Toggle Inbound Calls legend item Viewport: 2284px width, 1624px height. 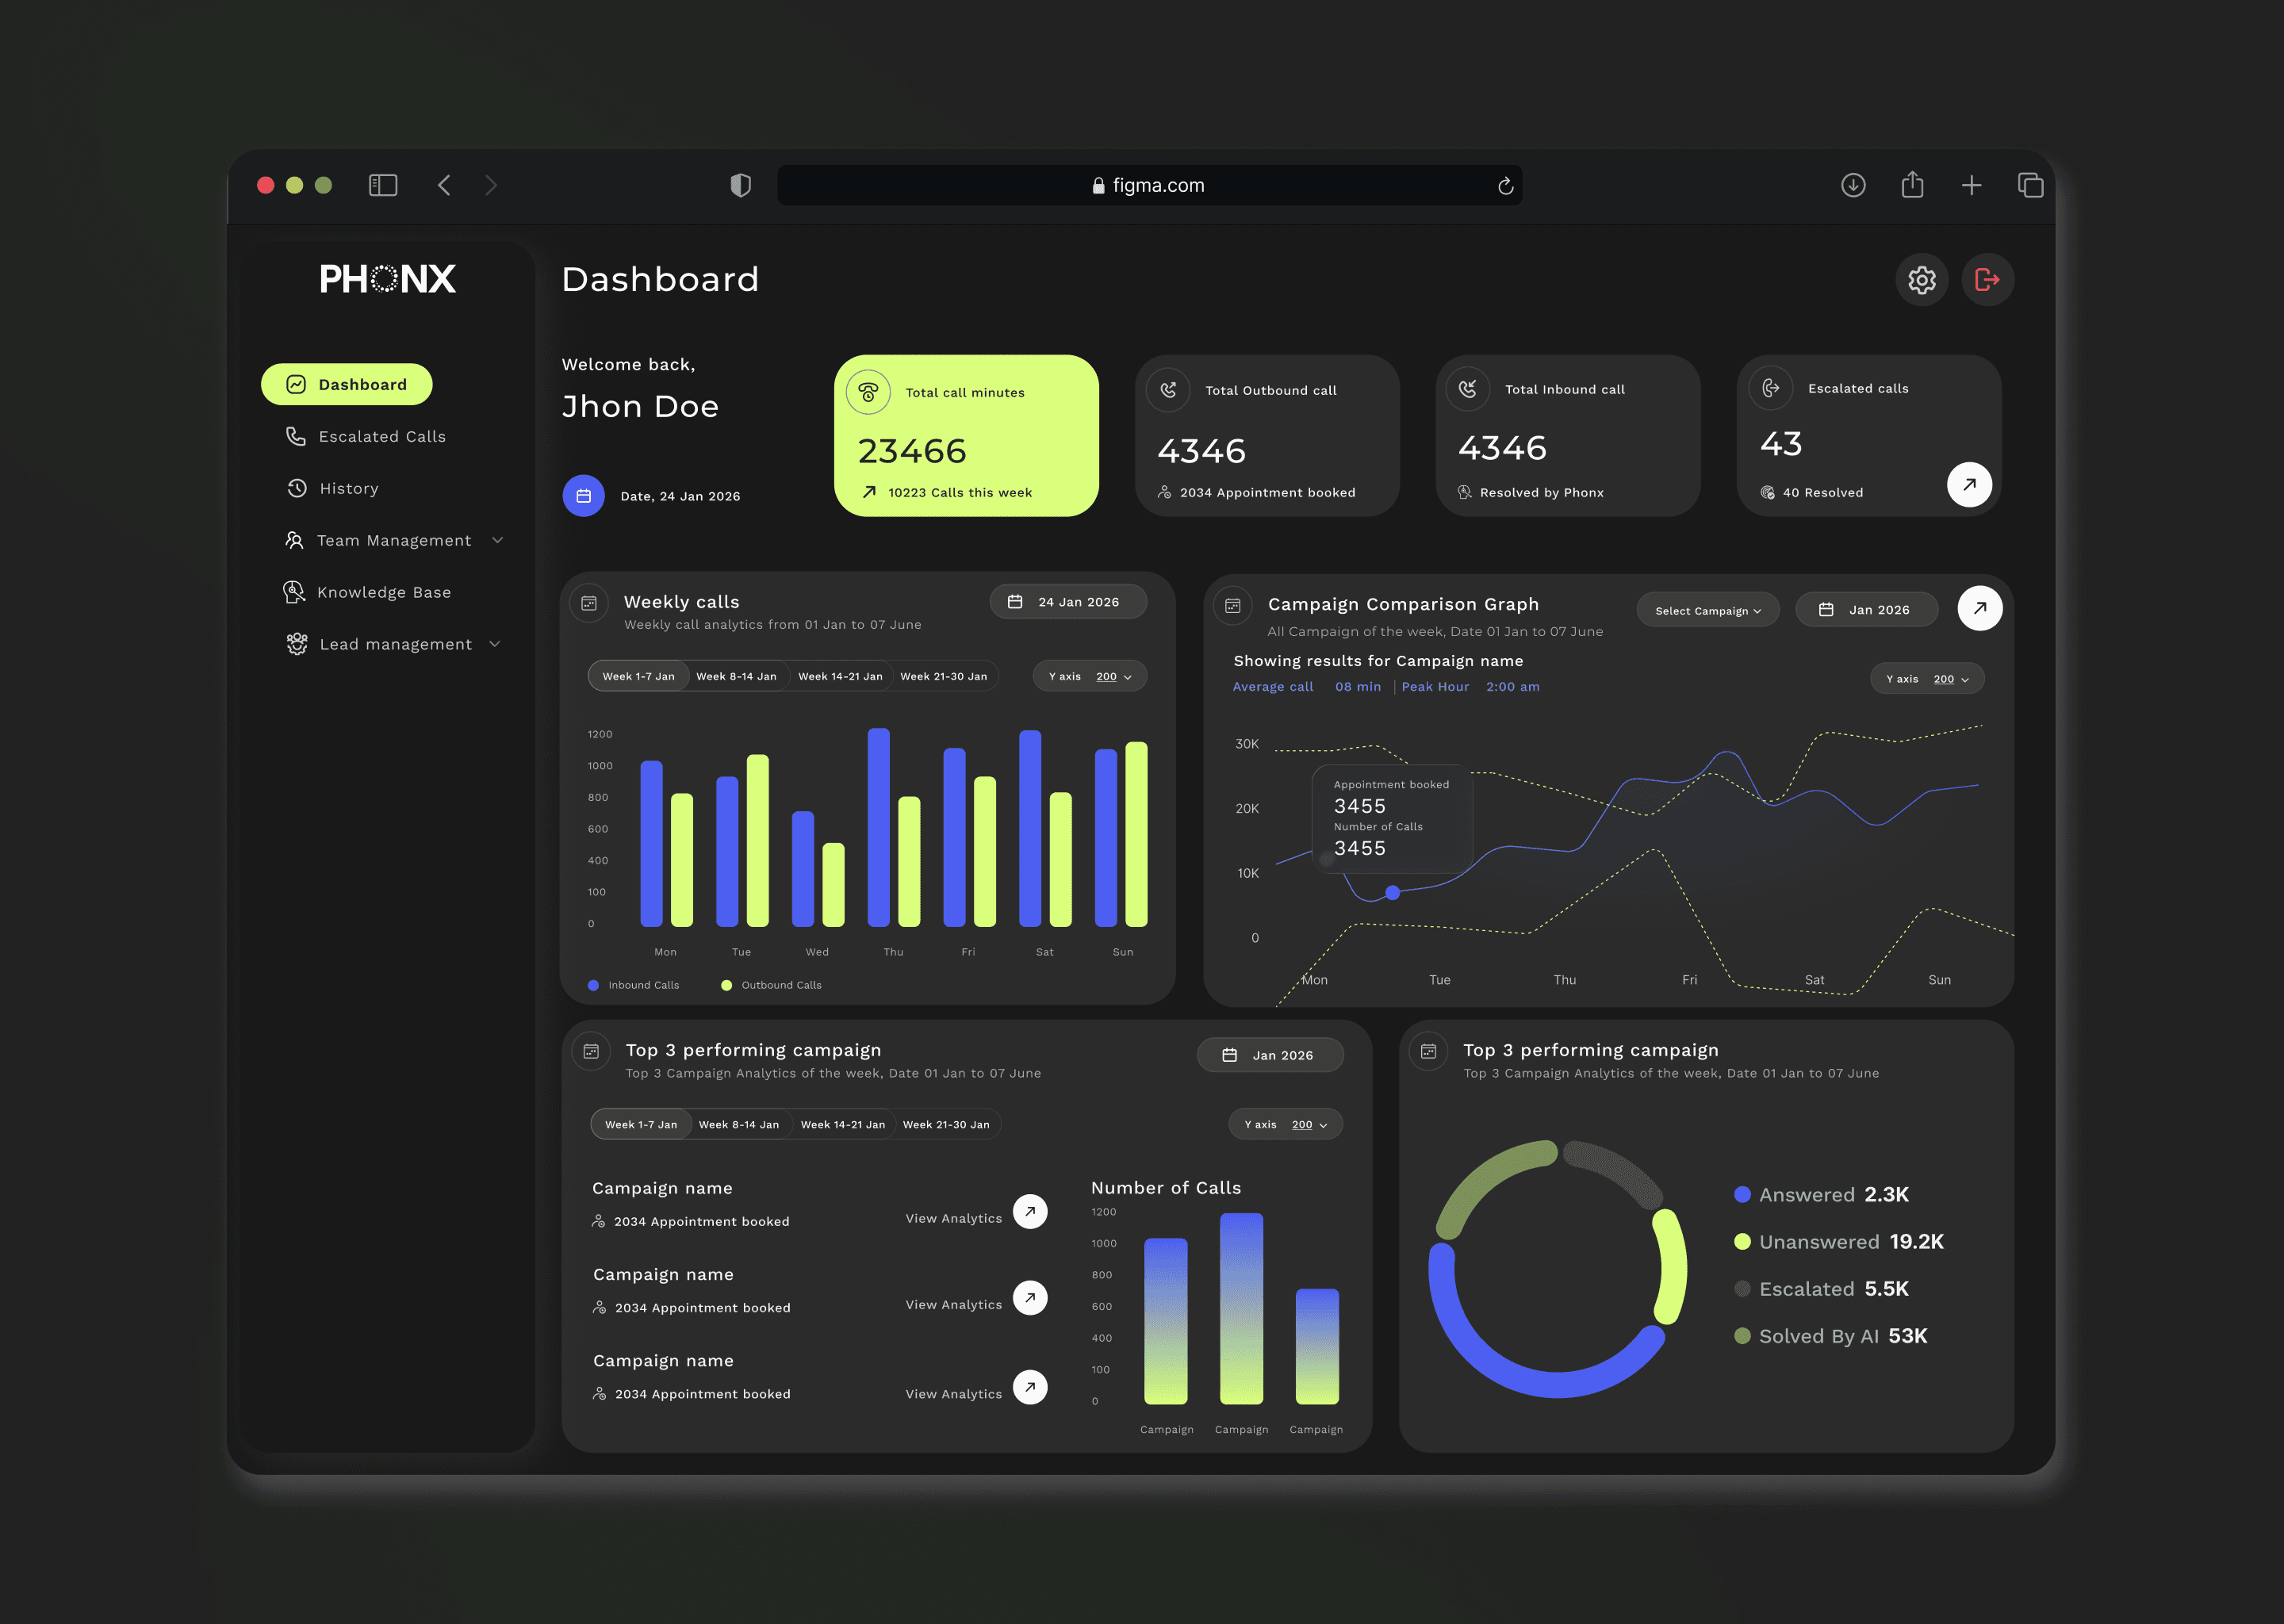(x=634, y=985)
